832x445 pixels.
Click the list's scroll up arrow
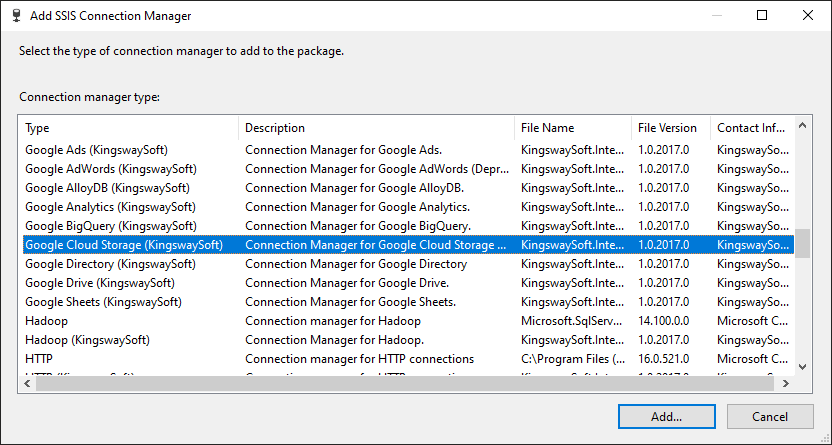[x=802, y=126]
